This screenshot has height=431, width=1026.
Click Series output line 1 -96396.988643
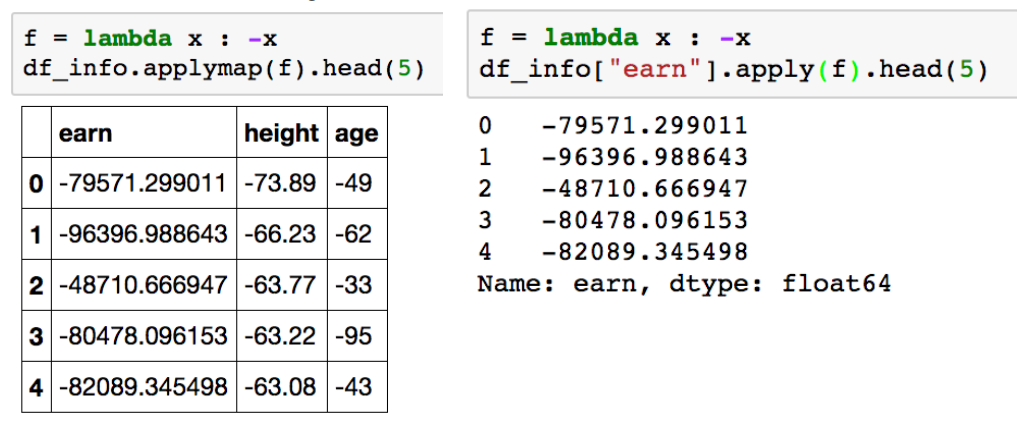coord(613,156)
